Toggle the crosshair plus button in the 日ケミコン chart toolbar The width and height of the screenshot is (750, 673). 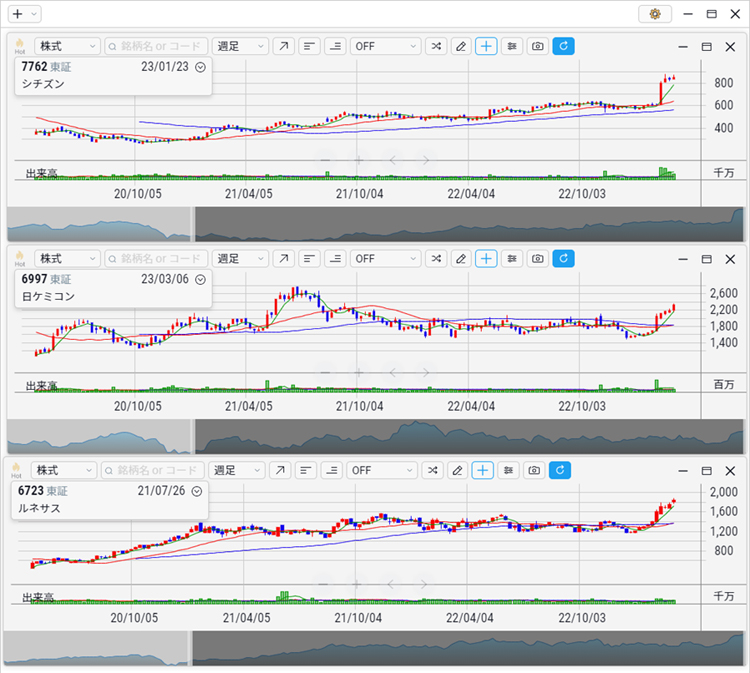click(486, 258)
